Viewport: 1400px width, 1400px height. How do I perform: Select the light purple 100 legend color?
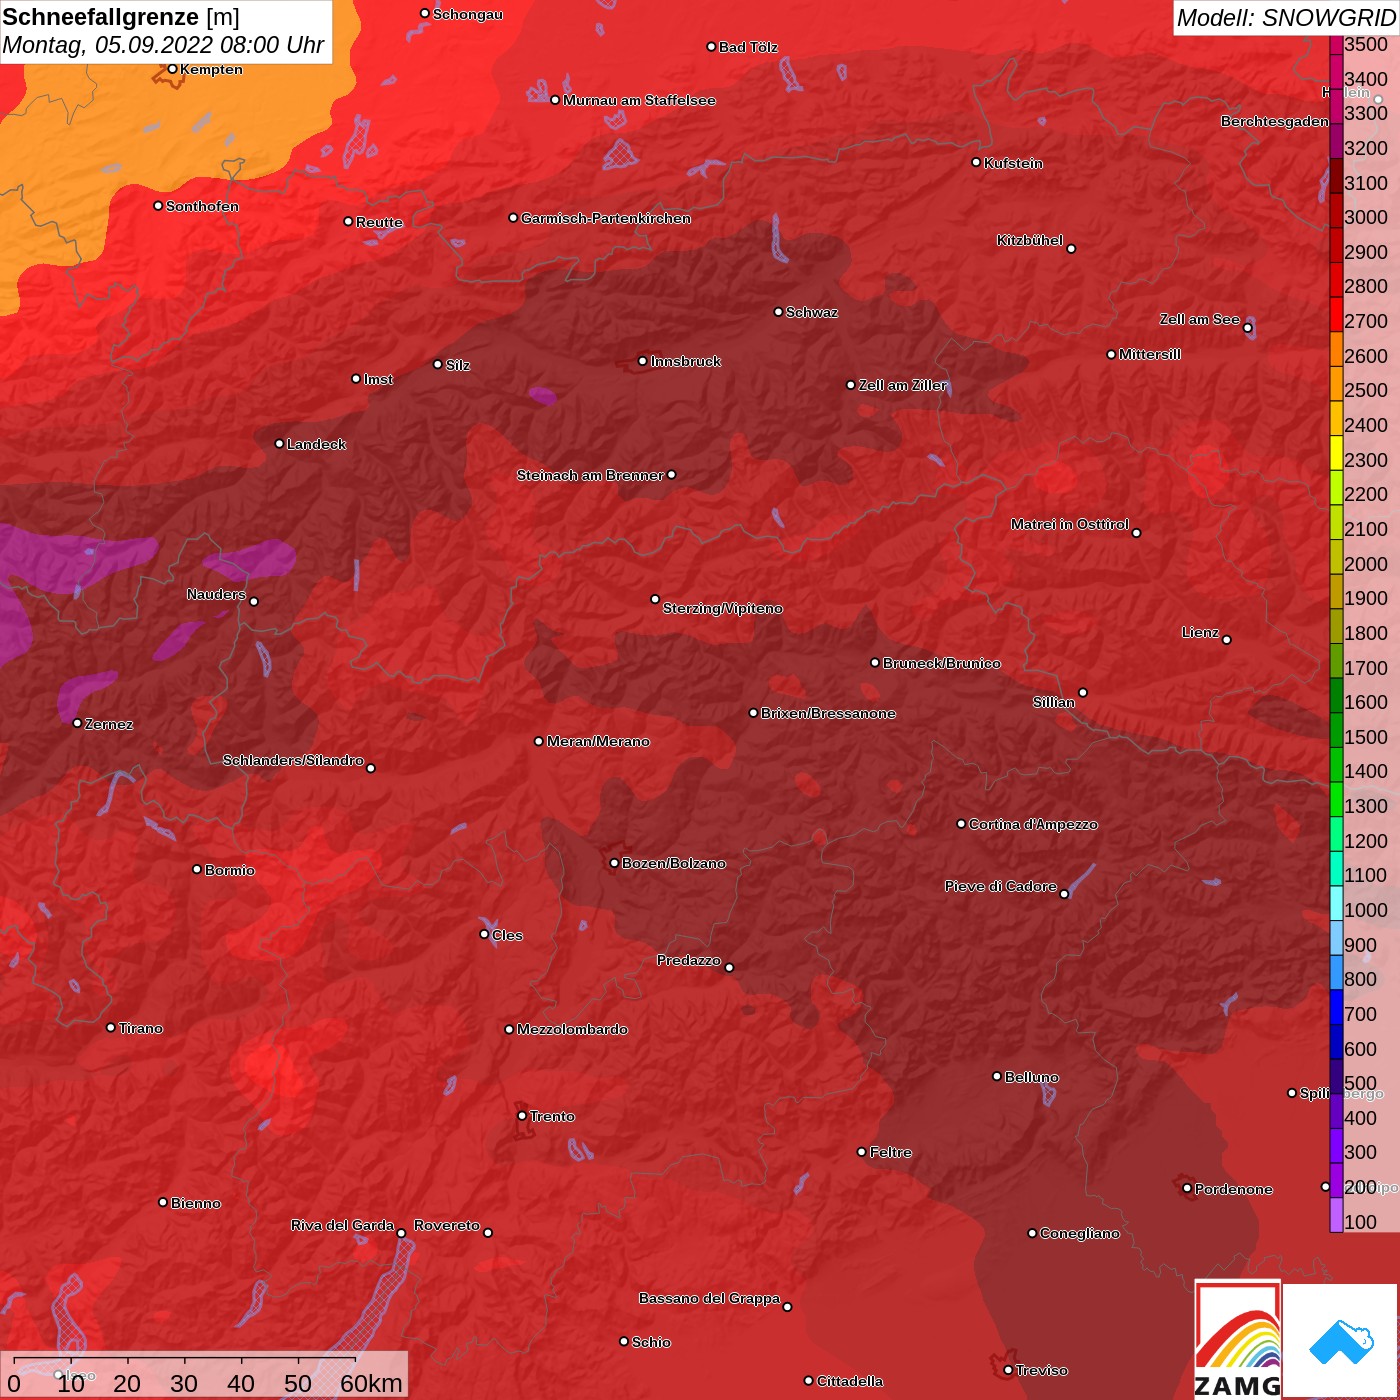[1336, 1215]
